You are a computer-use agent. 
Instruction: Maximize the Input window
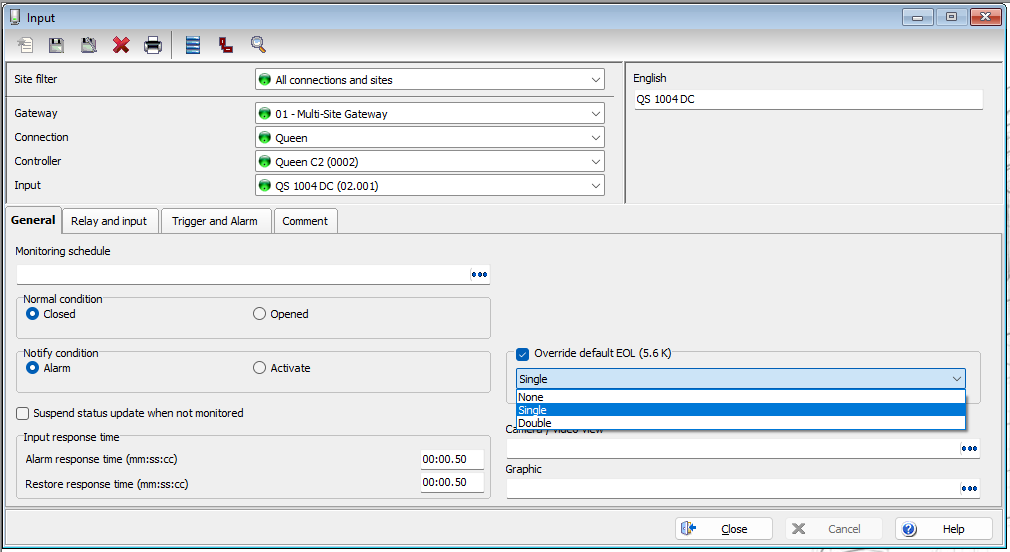951,17
